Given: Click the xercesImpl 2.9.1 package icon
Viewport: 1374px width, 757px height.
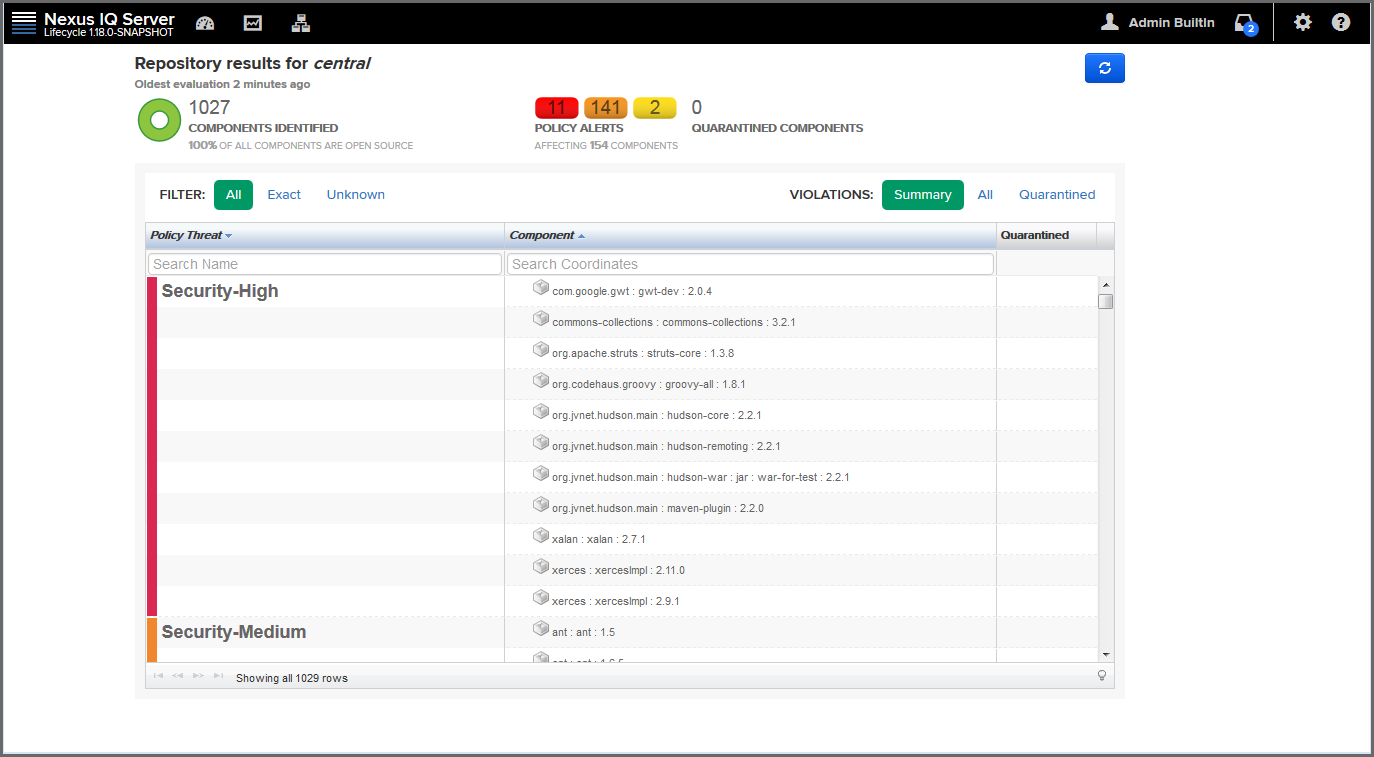Looking at the screenshot, I should [541, 598].
